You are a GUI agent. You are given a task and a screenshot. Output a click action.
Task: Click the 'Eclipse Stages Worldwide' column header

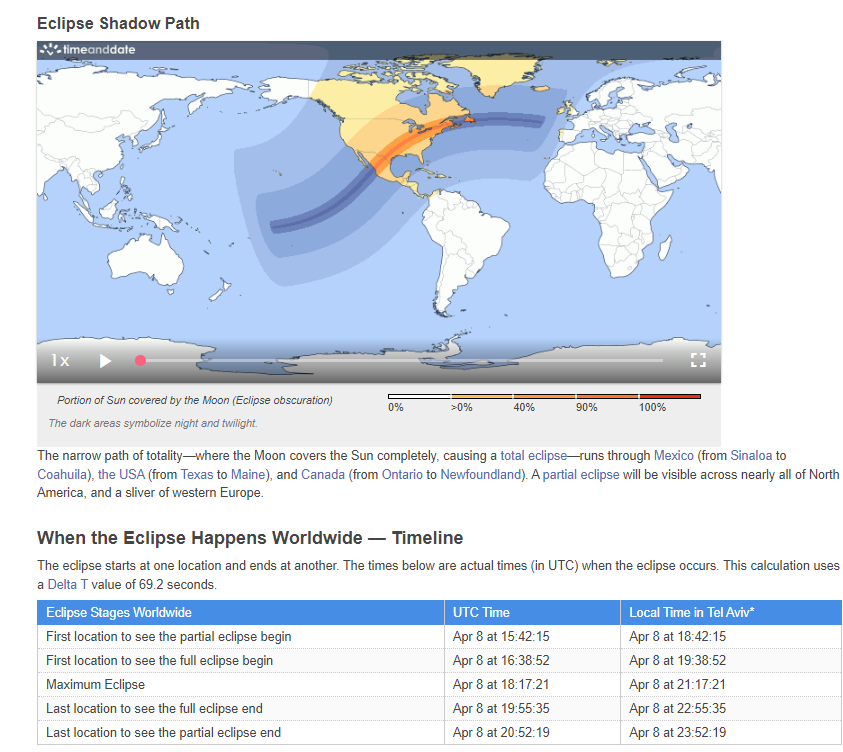pyautogui.click(x=241, y=613)
